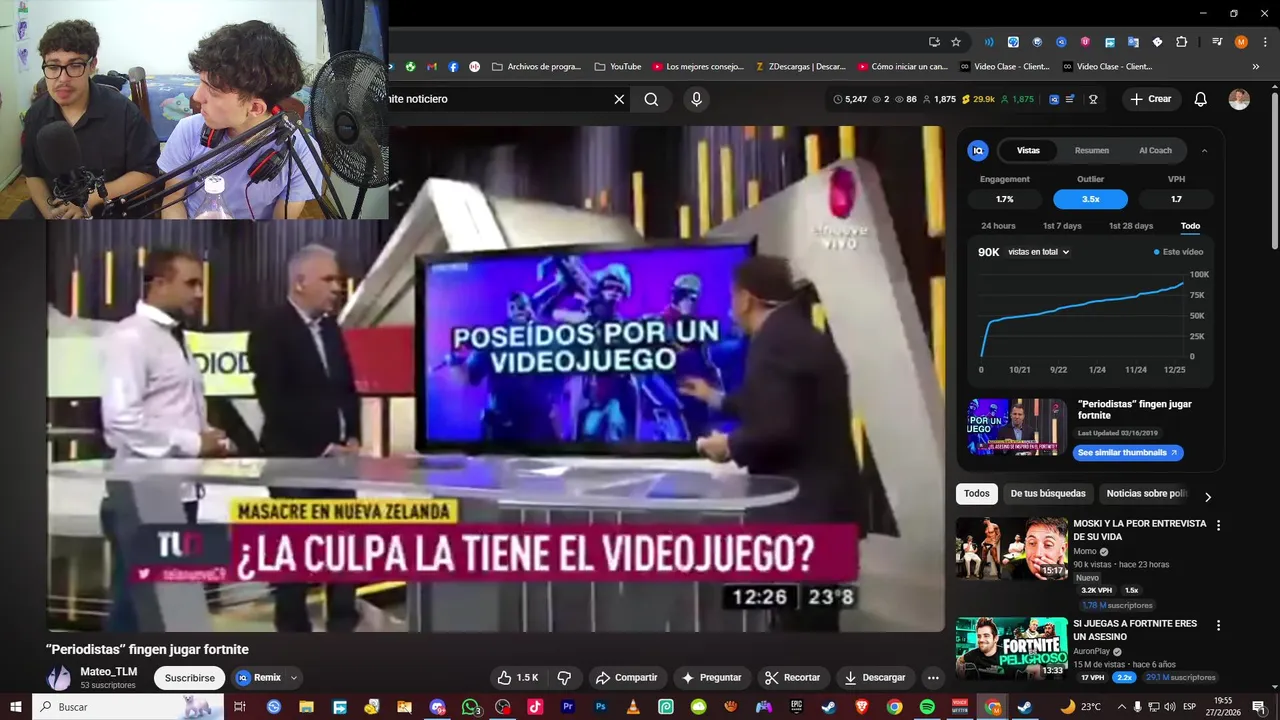The image size is (1280, 720).
Task: Dislike the video with thumbs down
Action: pyautogui.click(x=564, y=677)
